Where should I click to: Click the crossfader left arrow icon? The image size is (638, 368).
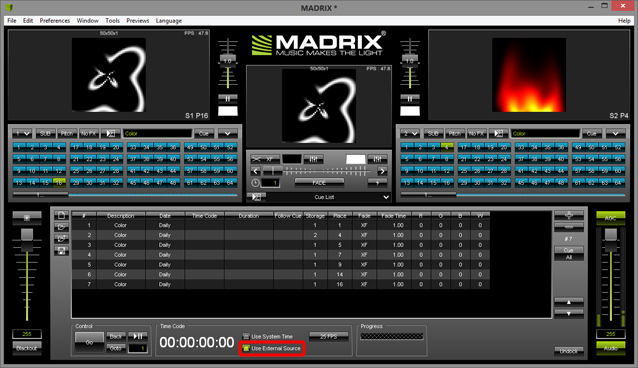pyautogui.click(x=255, y=171)
